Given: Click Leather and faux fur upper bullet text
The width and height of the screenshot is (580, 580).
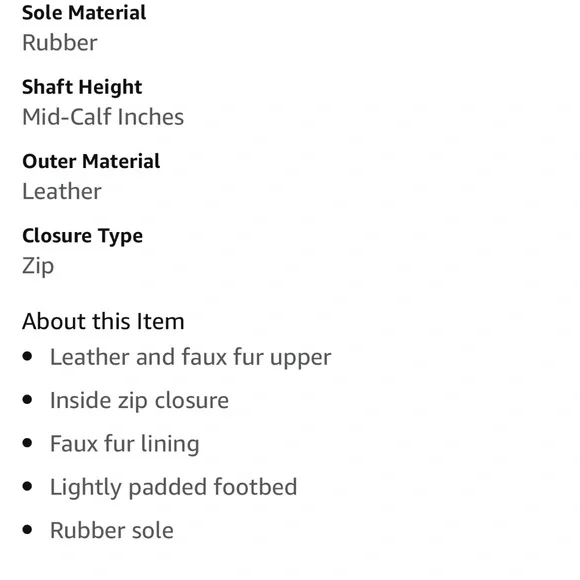Looking at the screenshot, I should (x=190, y=357).
